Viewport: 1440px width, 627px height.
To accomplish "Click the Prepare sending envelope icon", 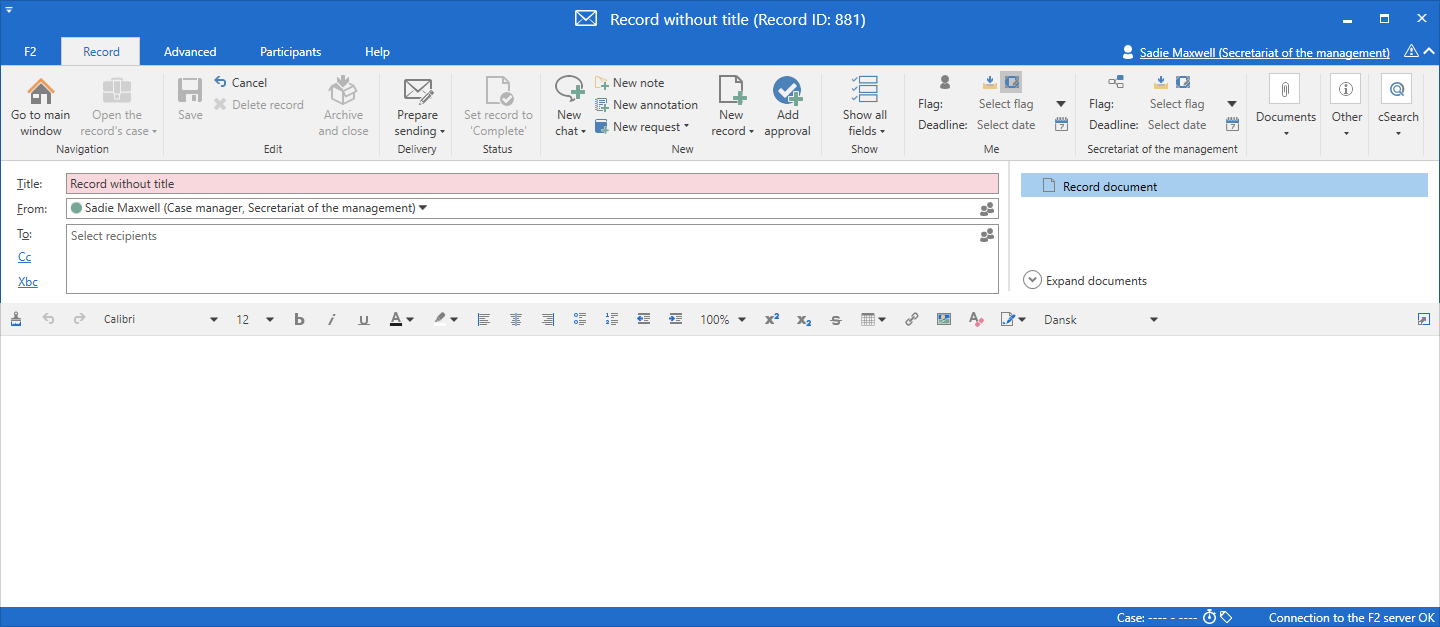I will 417,92.
